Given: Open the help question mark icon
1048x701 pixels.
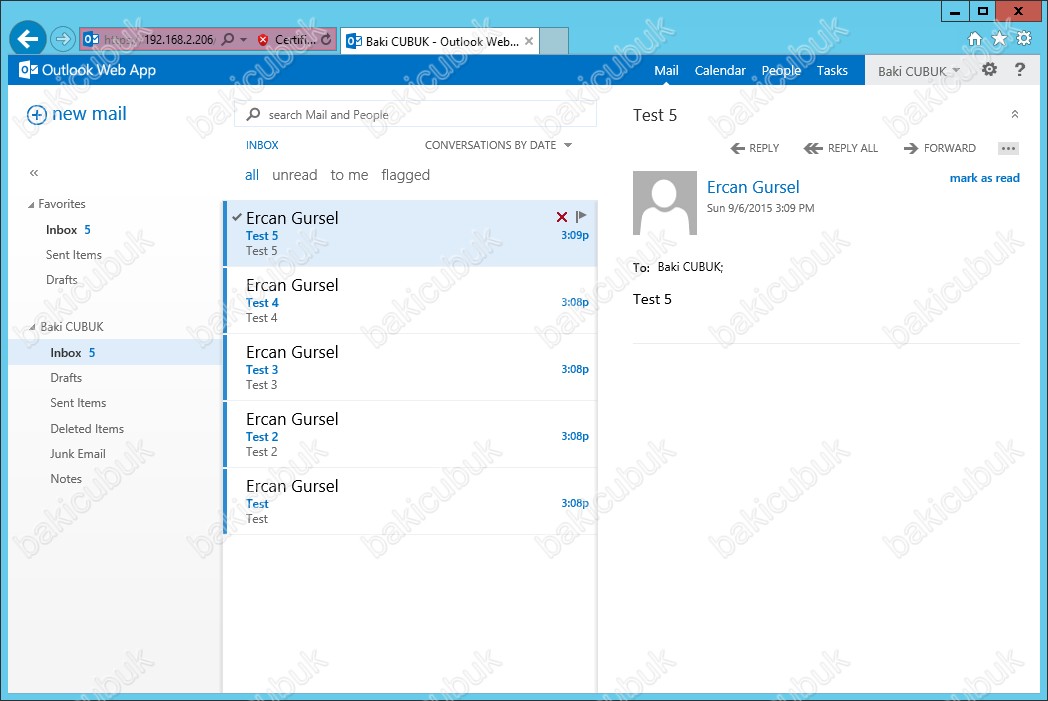Looking at the screenshot, I should pos(1019,69).
